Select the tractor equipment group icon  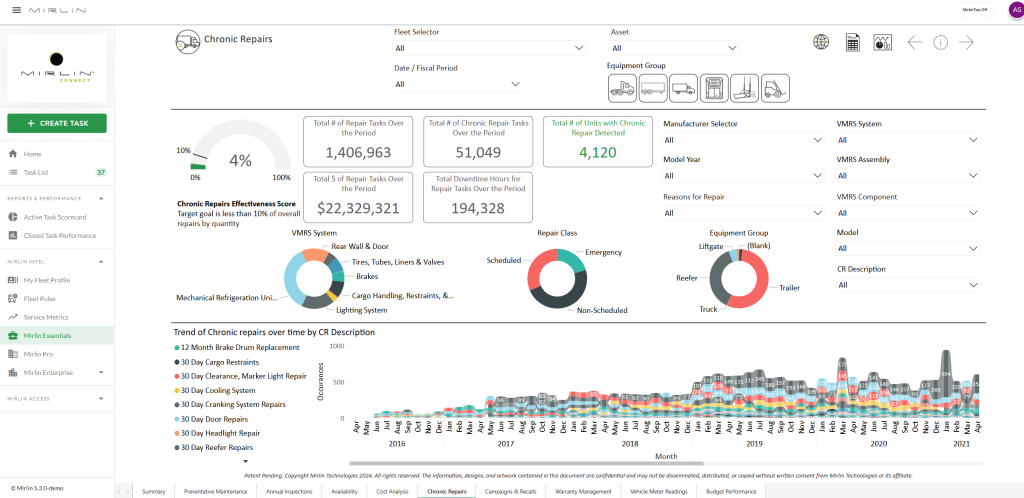click(622, 87)
